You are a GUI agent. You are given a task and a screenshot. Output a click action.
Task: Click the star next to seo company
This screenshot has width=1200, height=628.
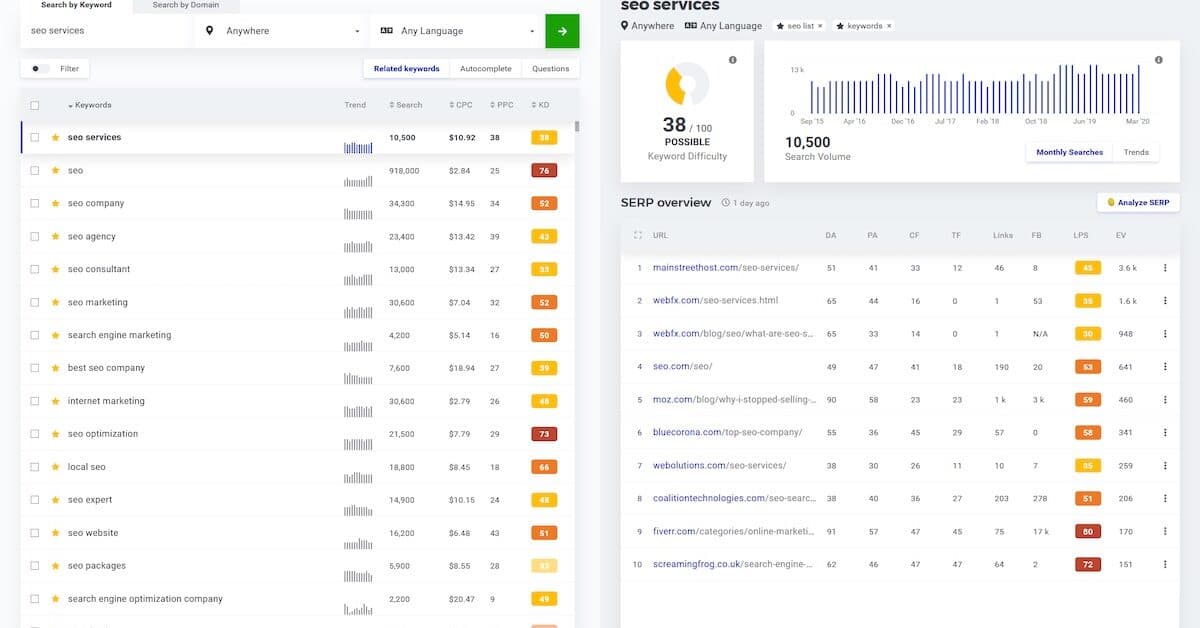(x=56, y=204)
